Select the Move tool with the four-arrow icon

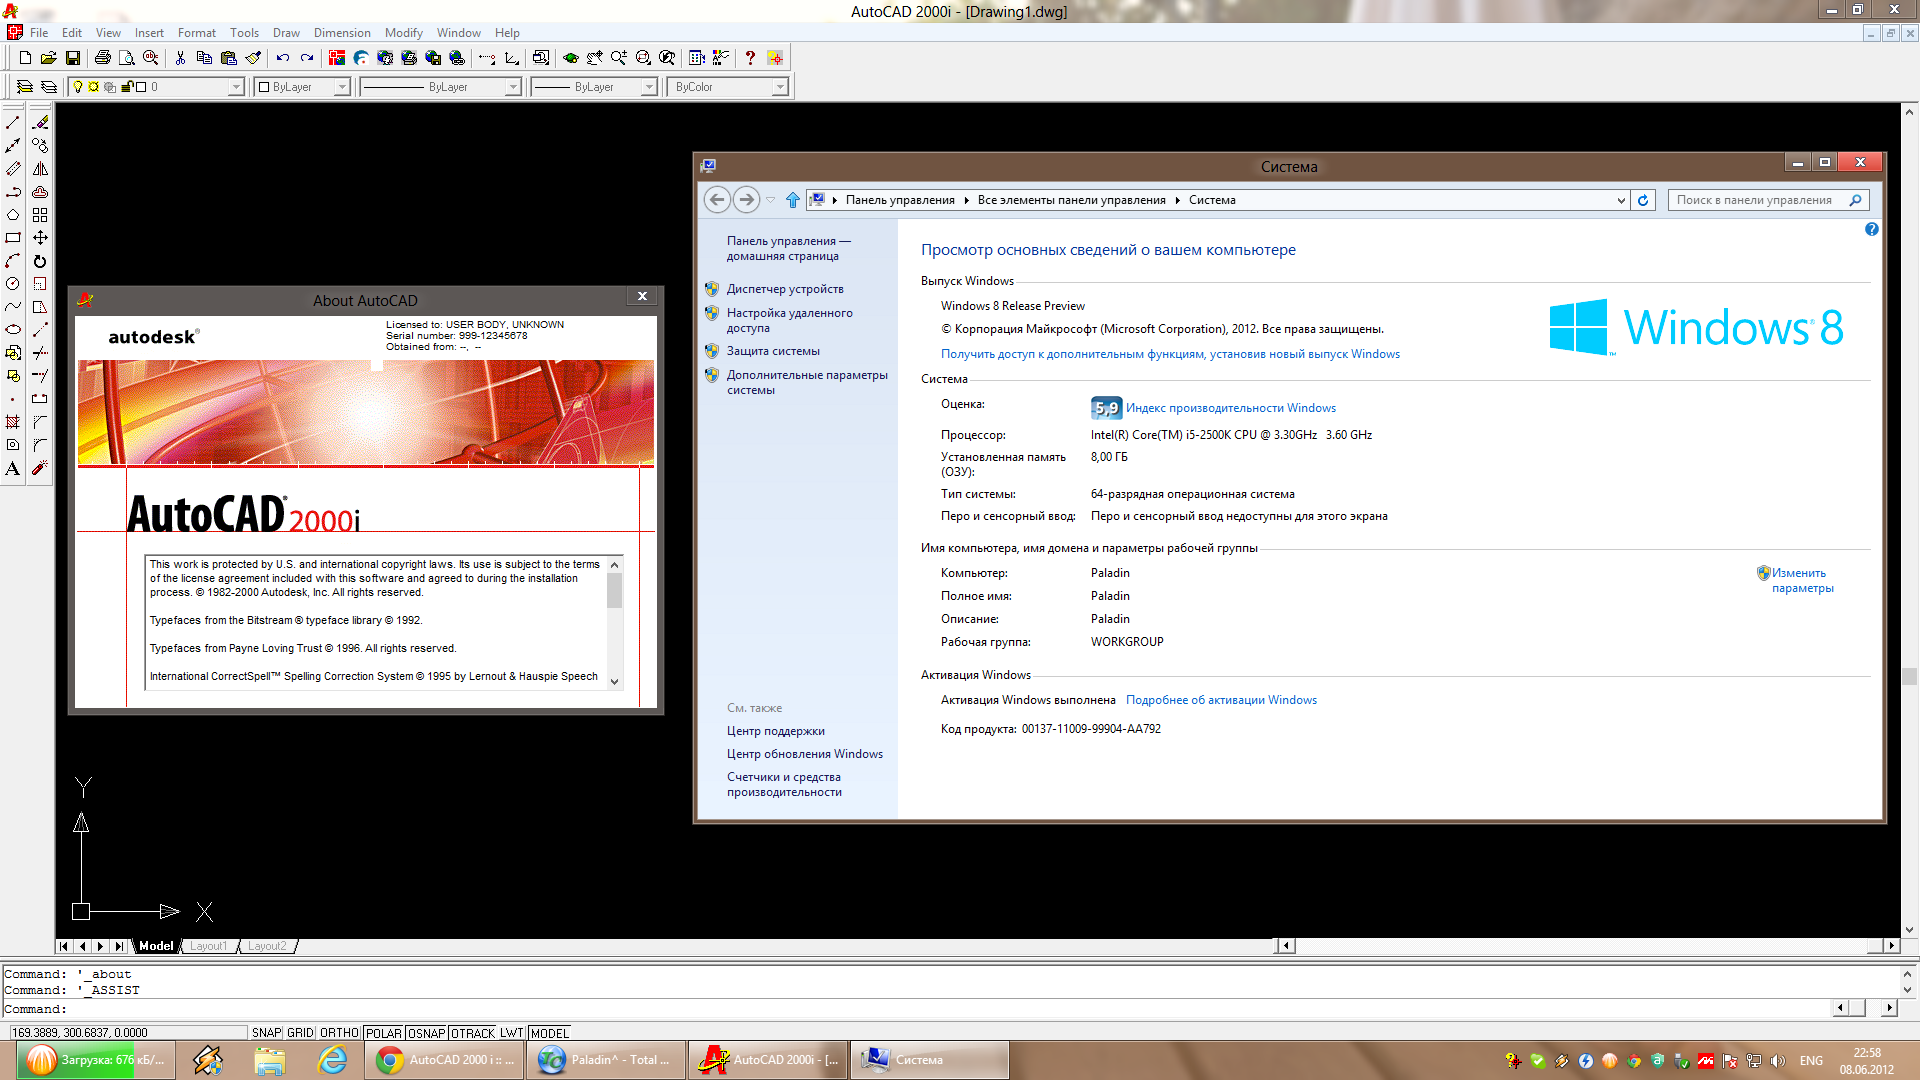(40, 238)
